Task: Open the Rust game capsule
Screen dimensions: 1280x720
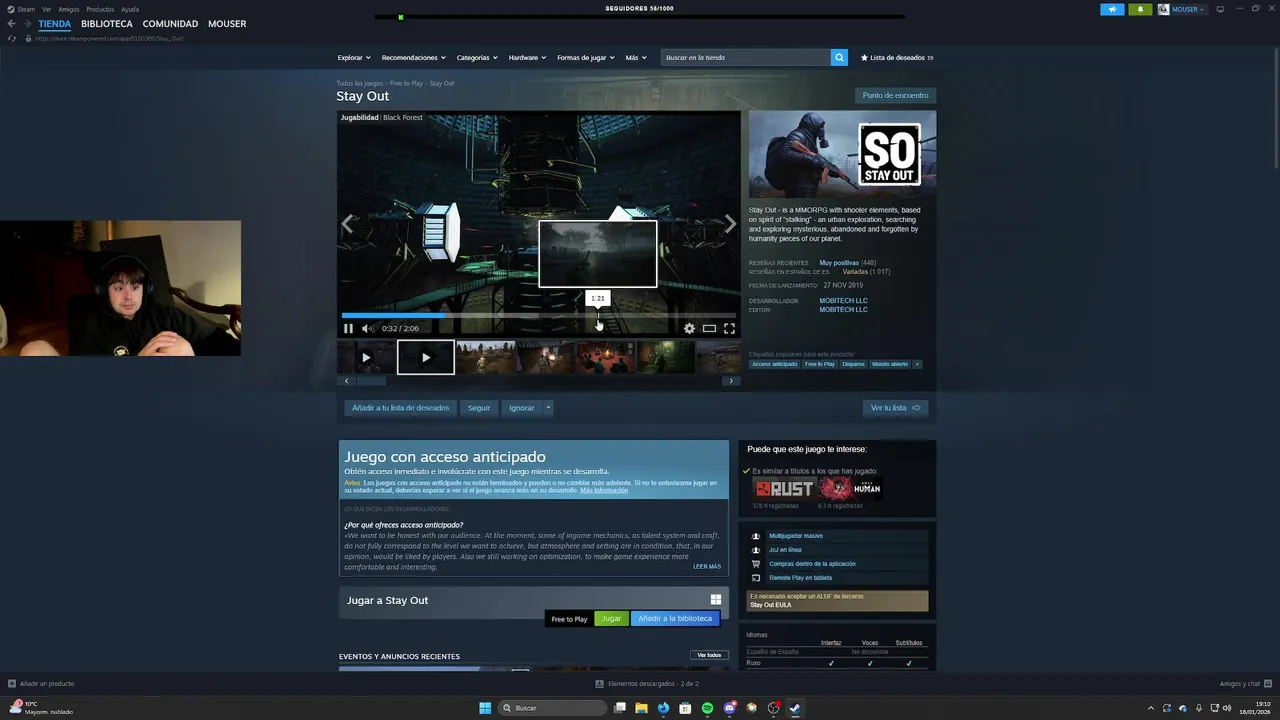Action: tap(783, 488)
